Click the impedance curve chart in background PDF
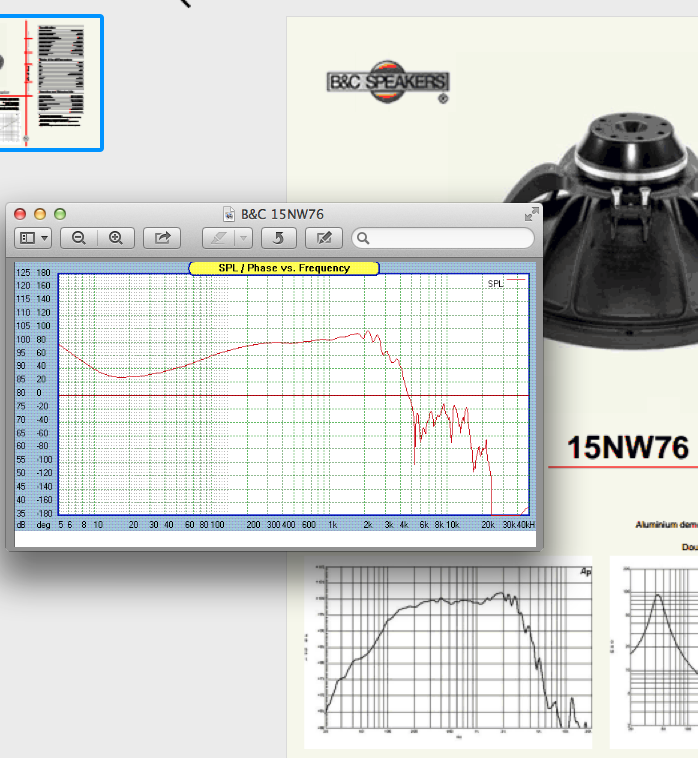The height and width of the screenshot is (758, 698). [x=654, y=652]
